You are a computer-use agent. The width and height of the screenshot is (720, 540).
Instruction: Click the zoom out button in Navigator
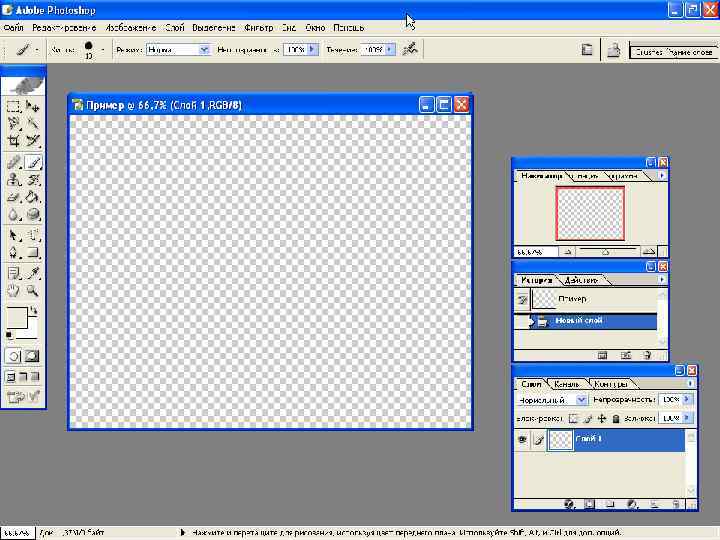point(568,252)
